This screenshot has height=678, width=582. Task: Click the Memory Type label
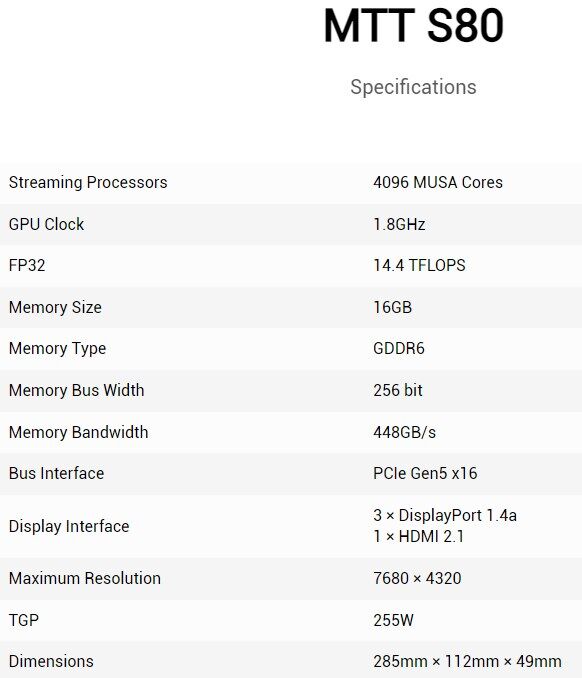point(57,349)
